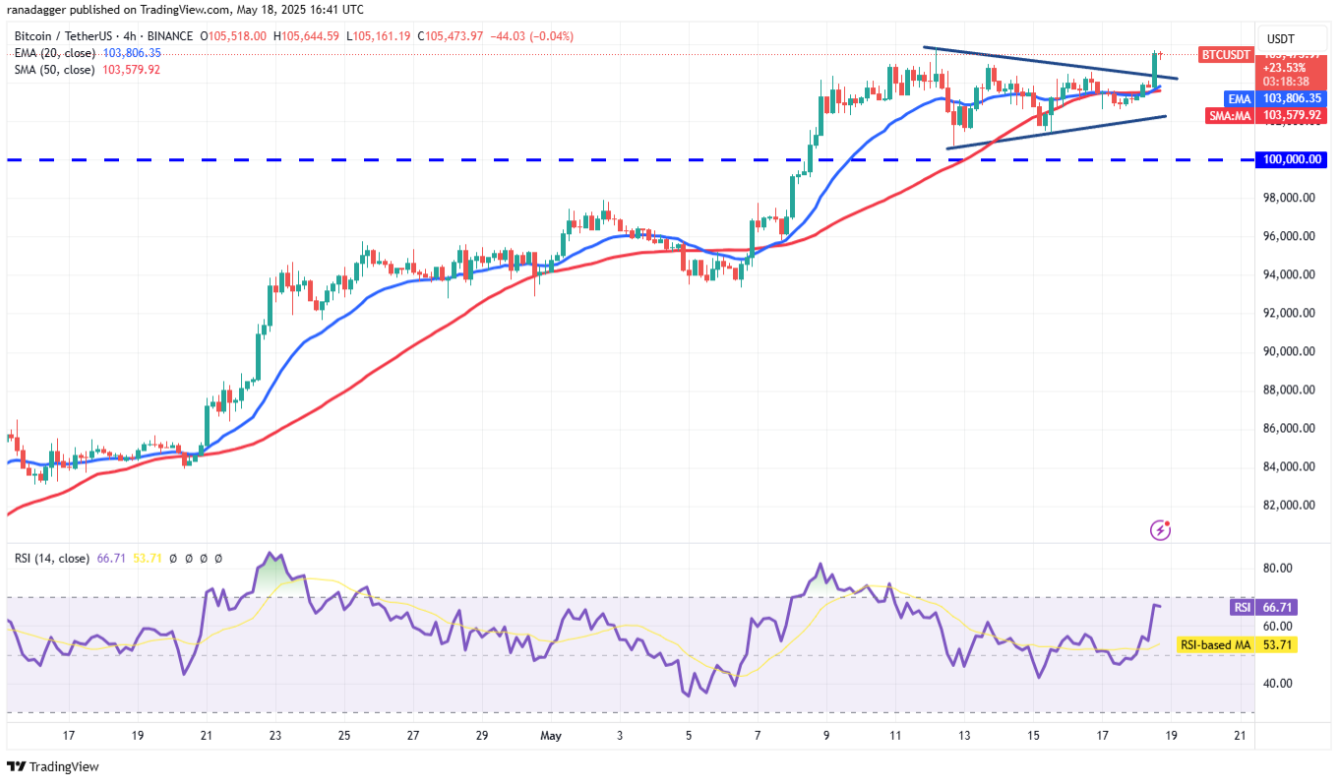Click the third Ø symbol in the RSI legend
Viewport: 1336px width, 782px height.
tap(203, 558)
